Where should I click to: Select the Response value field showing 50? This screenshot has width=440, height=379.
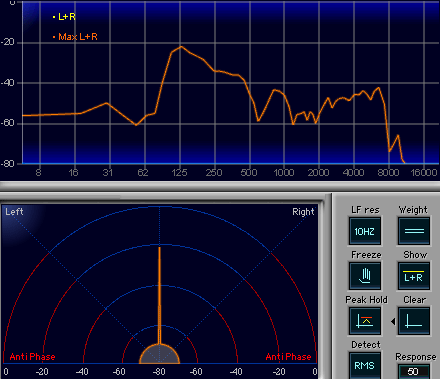click(413, 371)
